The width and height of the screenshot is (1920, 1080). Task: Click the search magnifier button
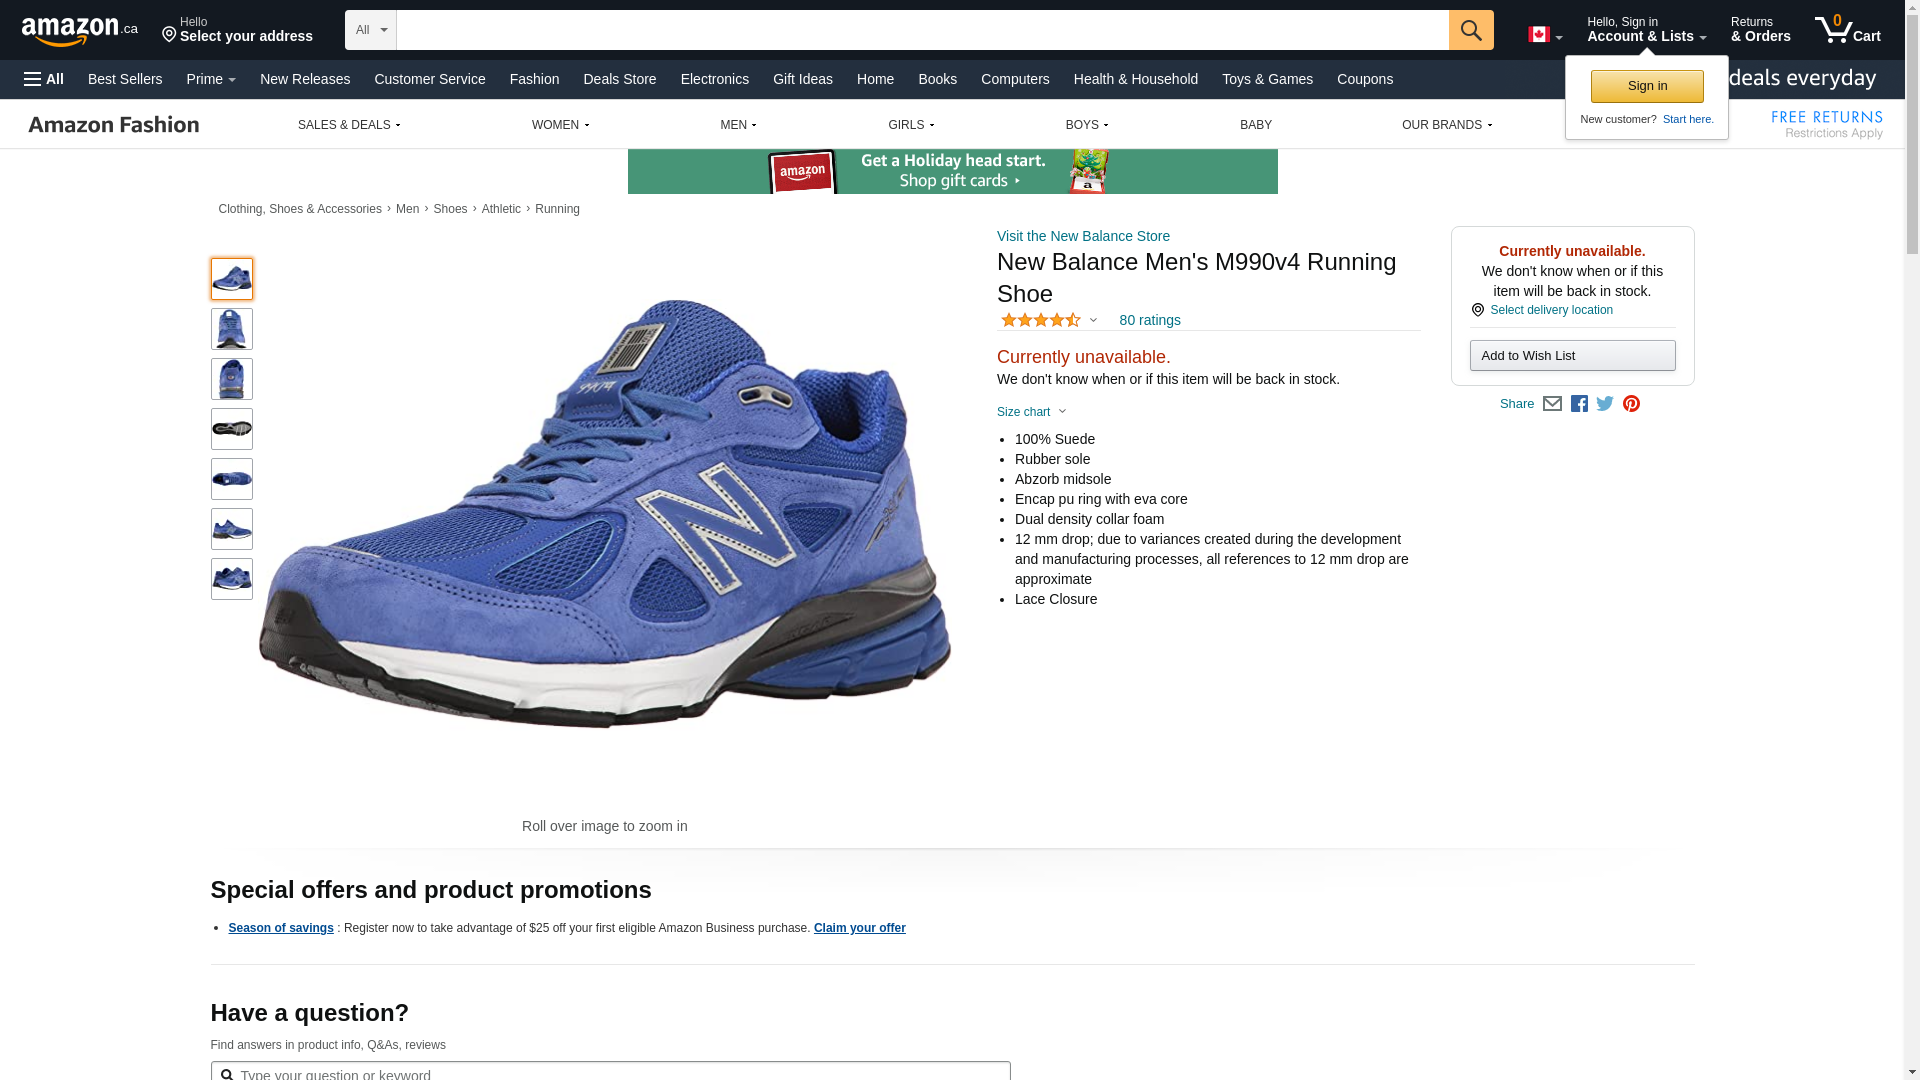point(1470,30)
